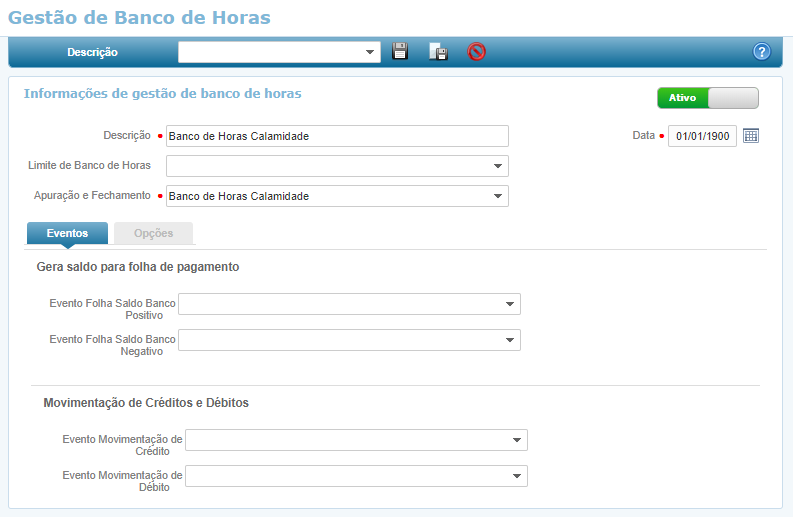Open Evento Folha Saldo Banco Negativo dropdown
Viewport: 793px width, 517px height.
[x=510, y=340]
